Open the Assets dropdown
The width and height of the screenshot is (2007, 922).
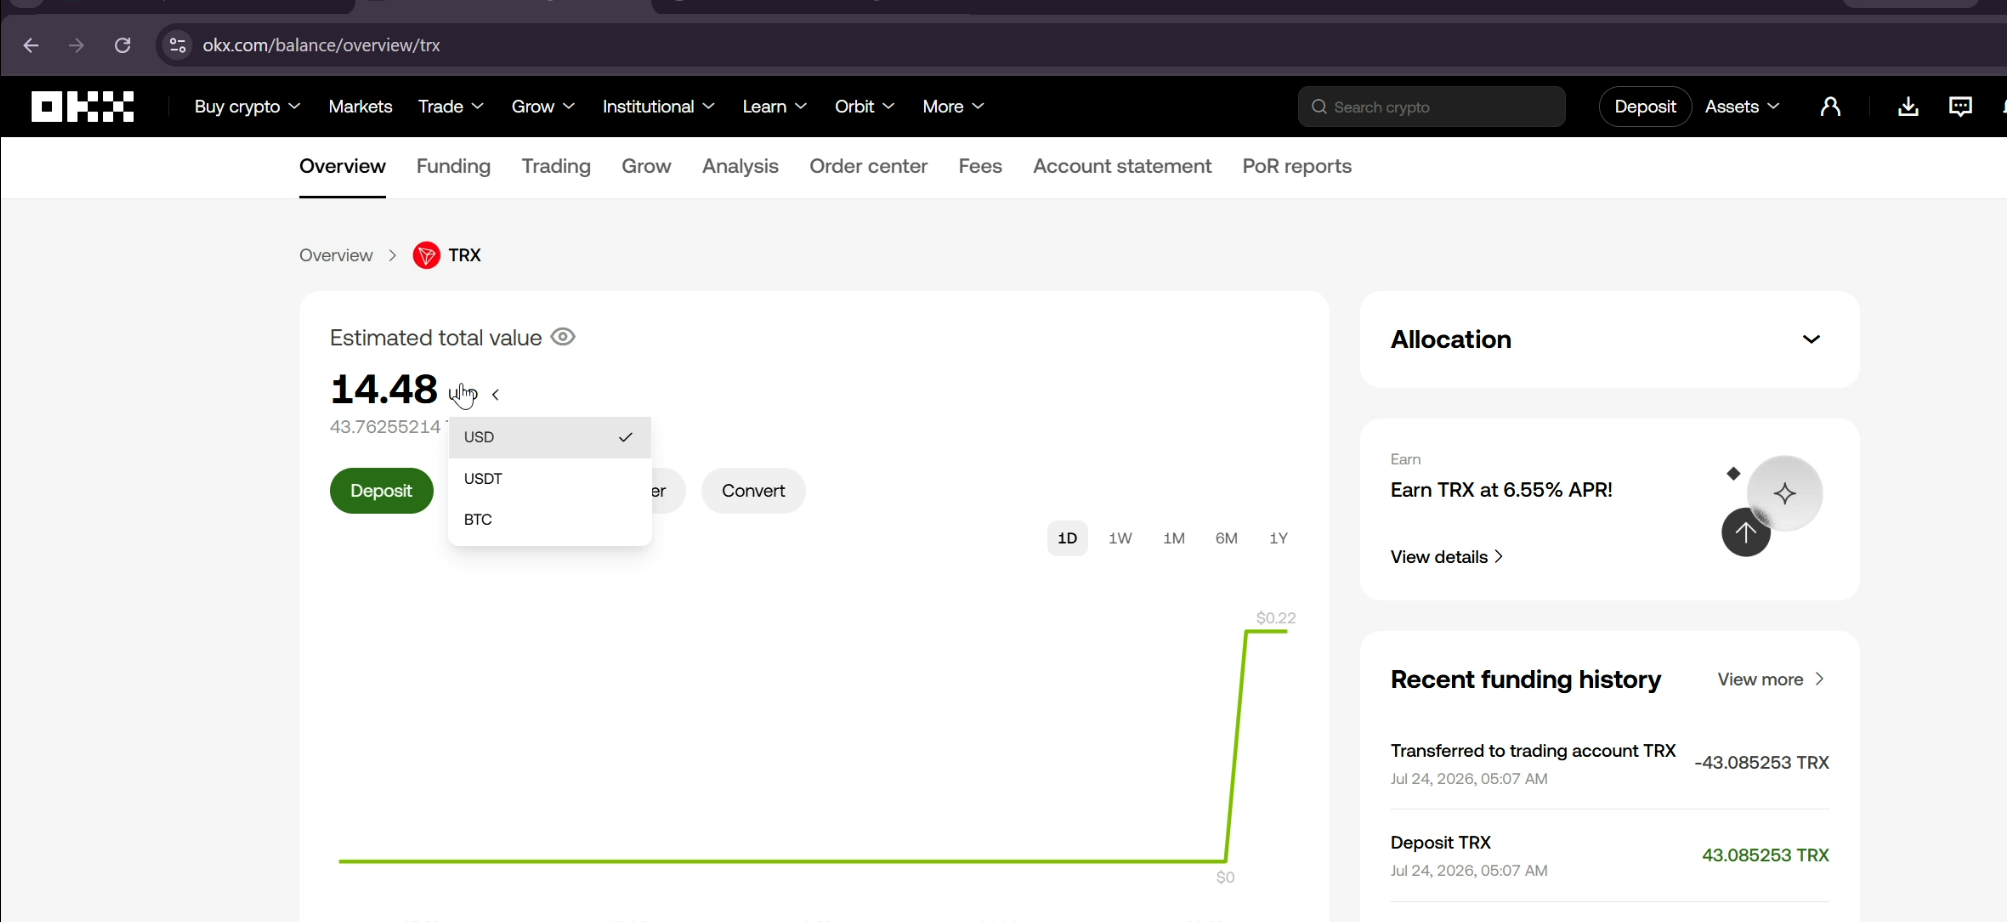click(1742, 106)
